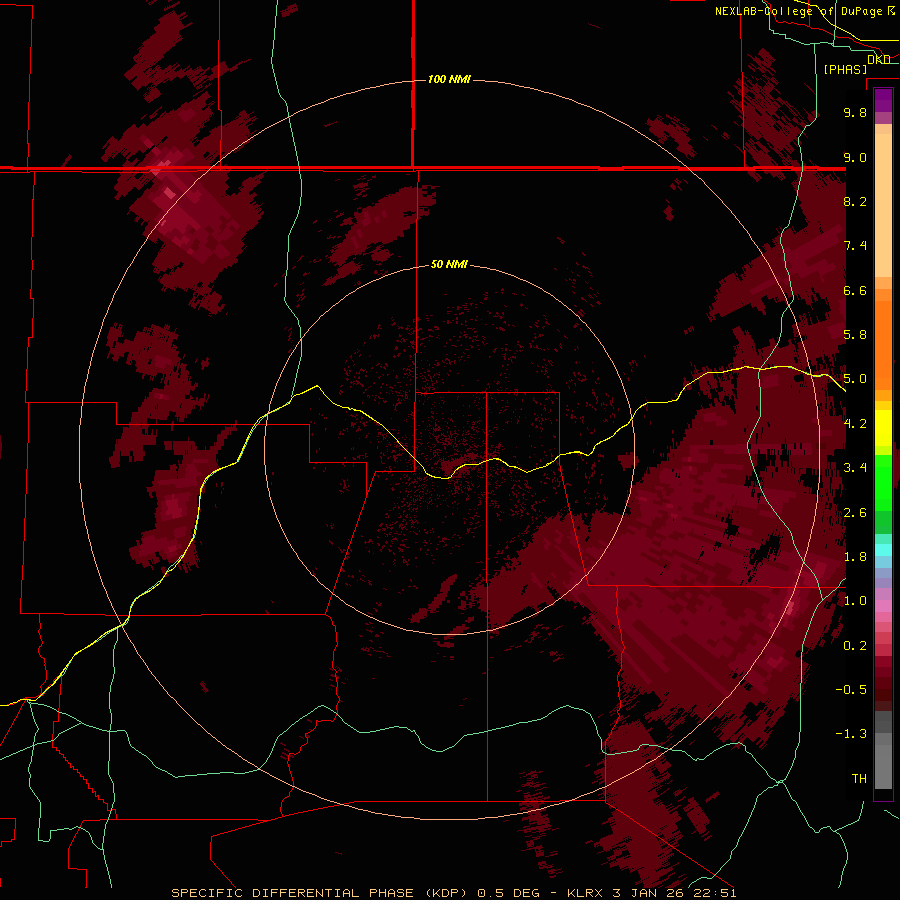Image resolution: width=900 pixels, height=900 pixels.
Task: Click the -1.3 value on the scale
Action: pyautogui.click(x=851, y=734)
